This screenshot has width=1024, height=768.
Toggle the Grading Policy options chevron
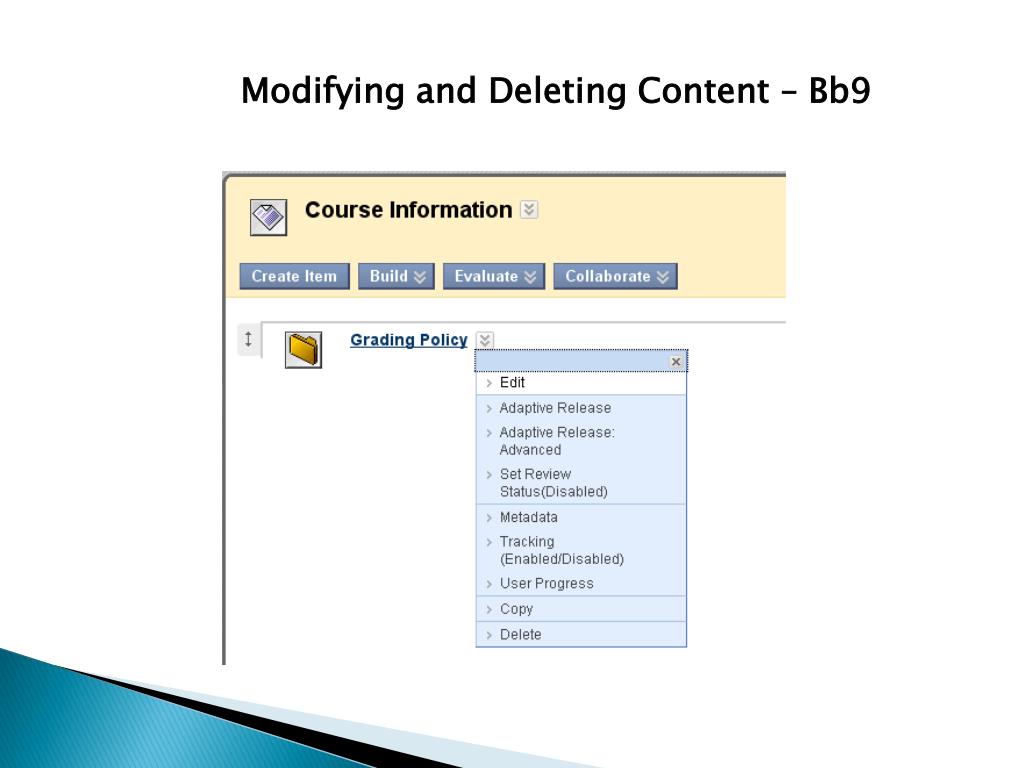click(x=485, y=340)
